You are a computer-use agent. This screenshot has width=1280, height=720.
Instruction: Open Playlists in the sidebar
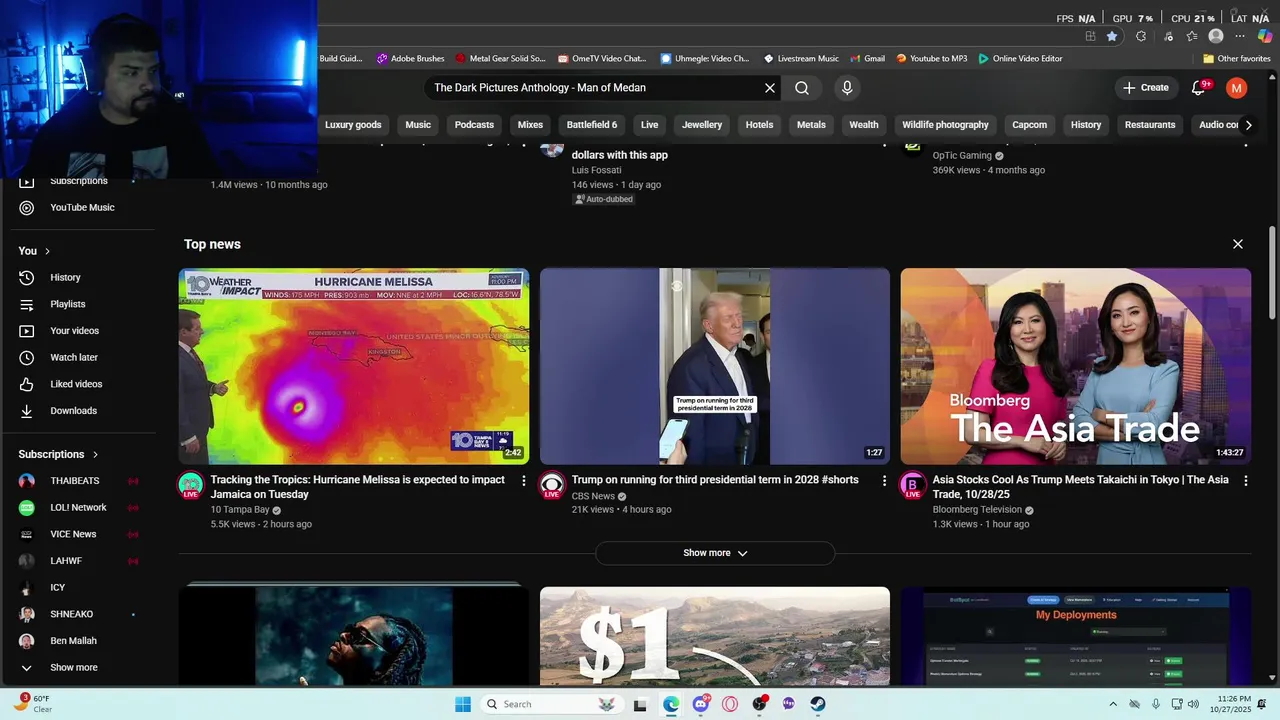pyautogui.click(x=68, y=304)
